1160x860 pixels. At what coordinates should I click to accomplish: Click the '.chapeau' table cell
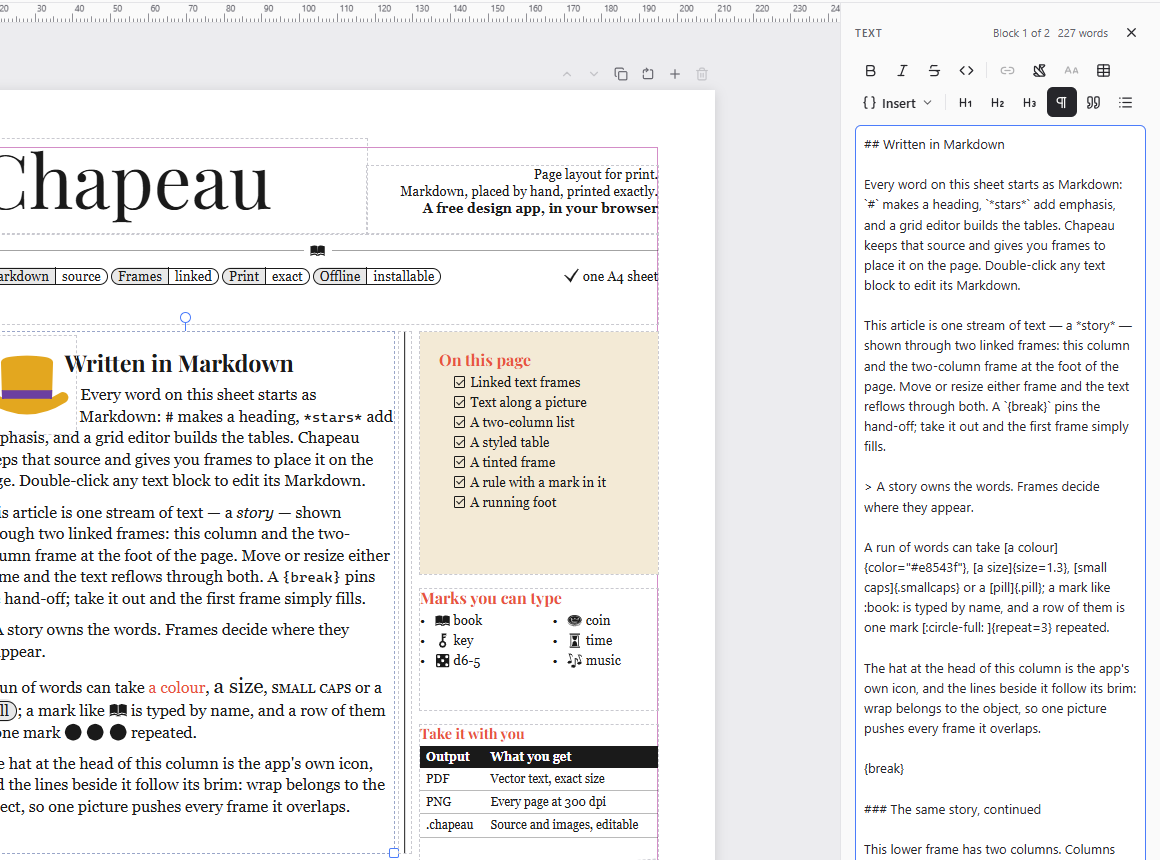[450, 824]
